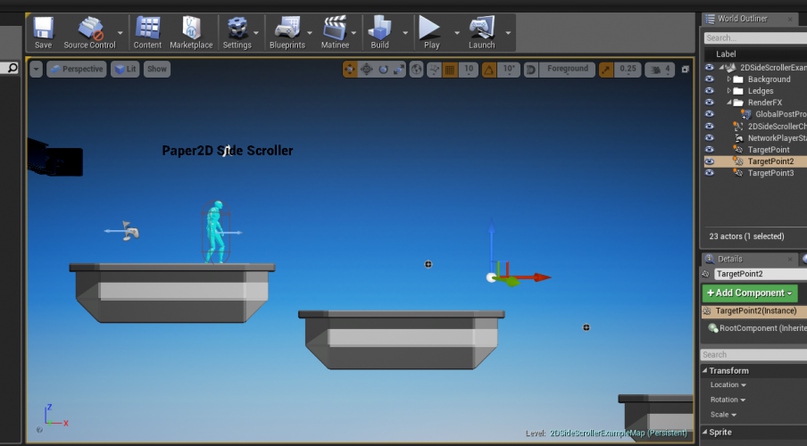The image size is (807, 446).
Task: Open the Matinee toolbar icon
Action: (x=335, y=32)
